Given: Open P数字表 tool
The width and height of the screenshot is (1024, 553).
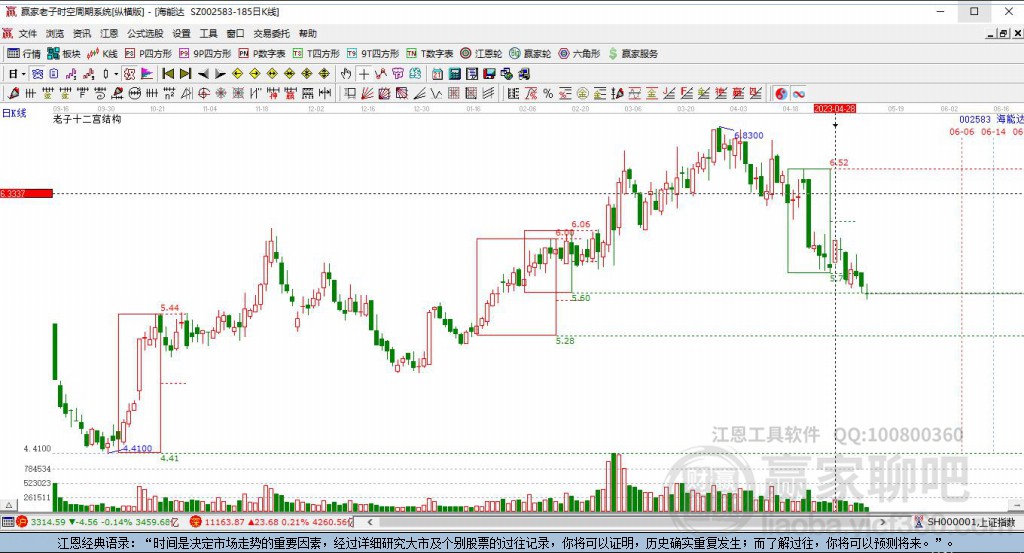Looking at the screenshot, I should pyautogui.click(x=262, y=54).
